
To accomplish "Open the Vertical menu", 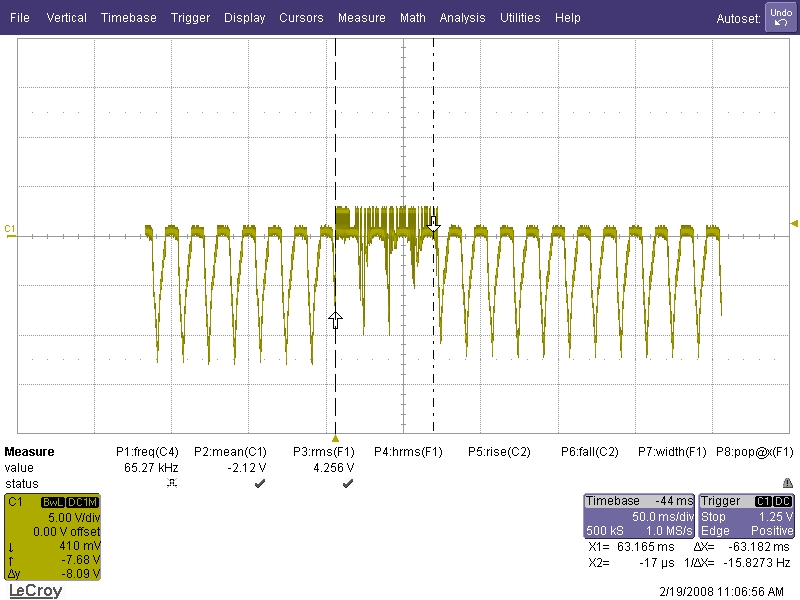I will tap(66, 18).
